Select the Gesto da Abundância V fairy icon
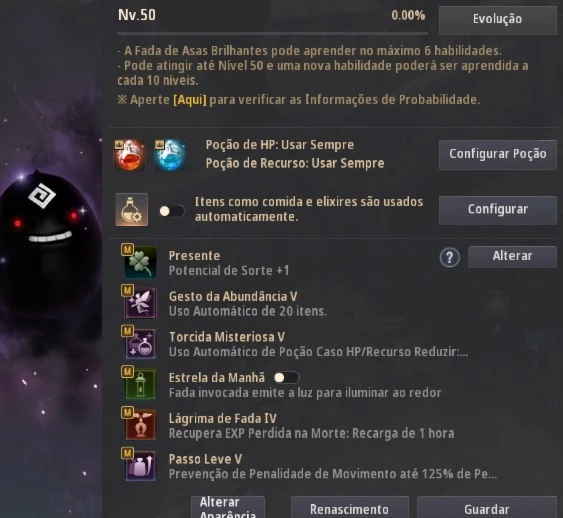 140,303
